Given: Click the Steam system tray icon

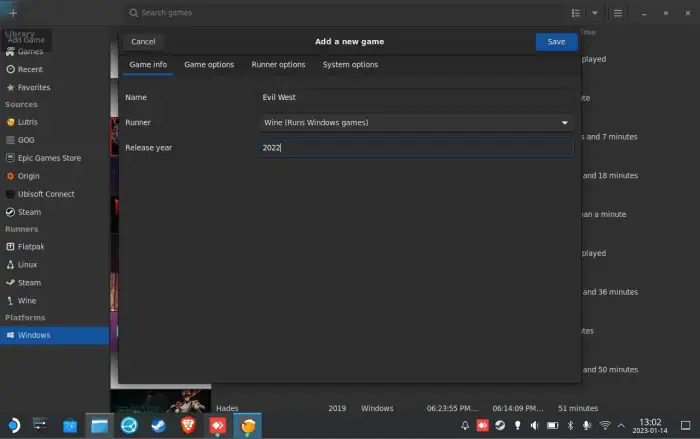Looking at the screenshot, I should pyautogui.click(x=500, y=426).
